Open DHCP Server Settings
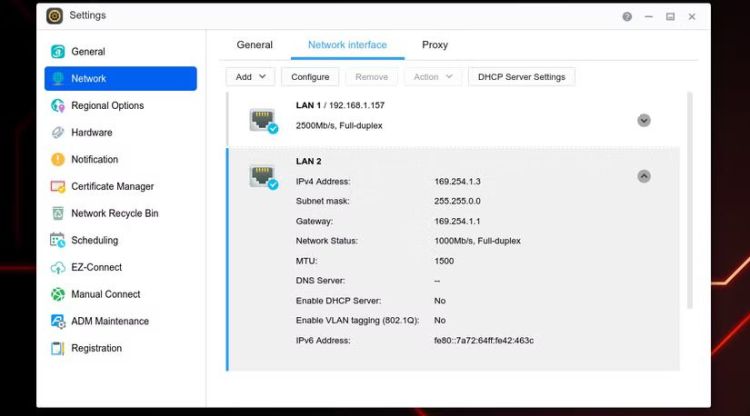Image resolution: width=750 pixels, height=416 pixels. tap(521, 77)
